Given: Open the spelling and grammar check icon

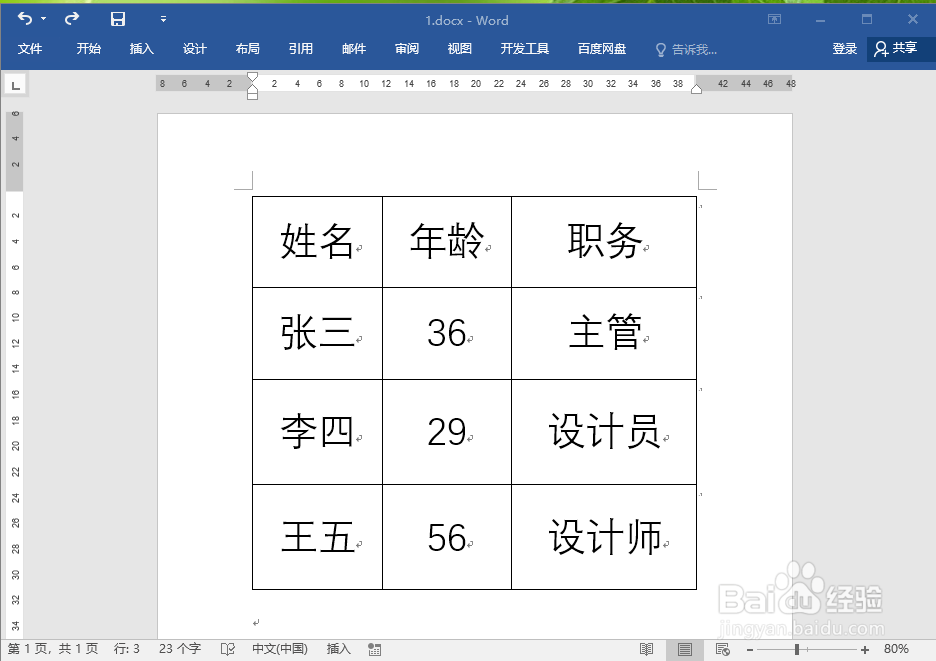Looking at the screenshot, I should [227, 648].
